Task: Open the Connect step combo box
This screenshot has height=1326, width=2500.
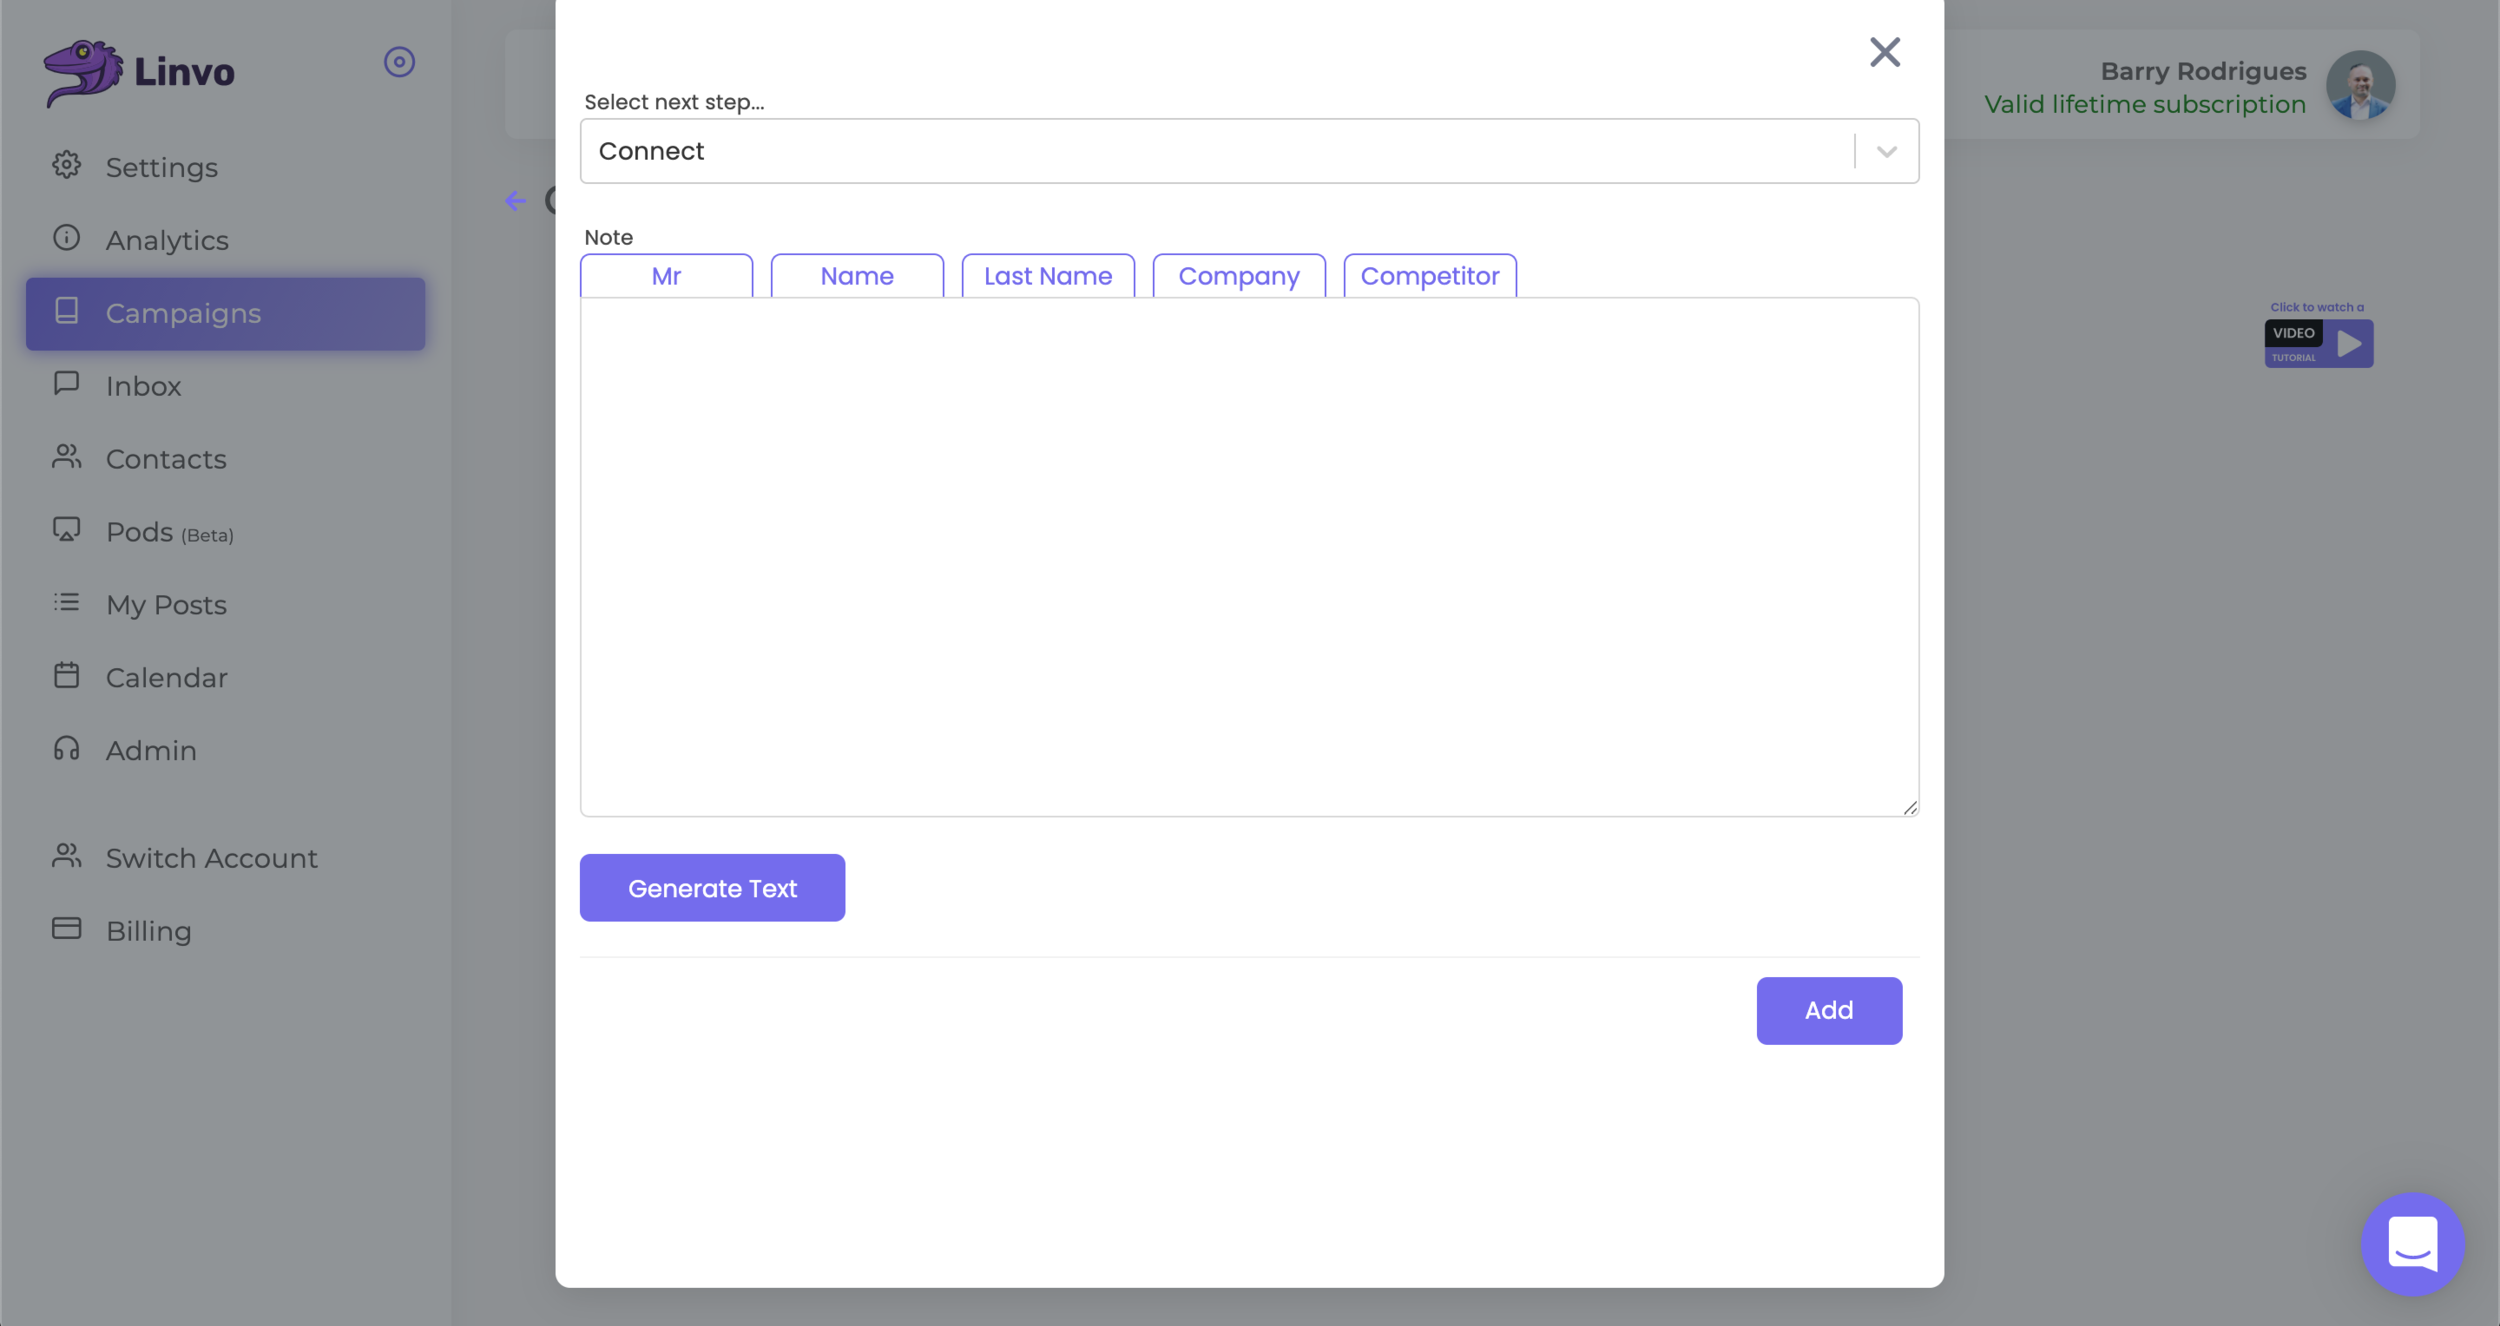Action: click(x=1215, y=152)
